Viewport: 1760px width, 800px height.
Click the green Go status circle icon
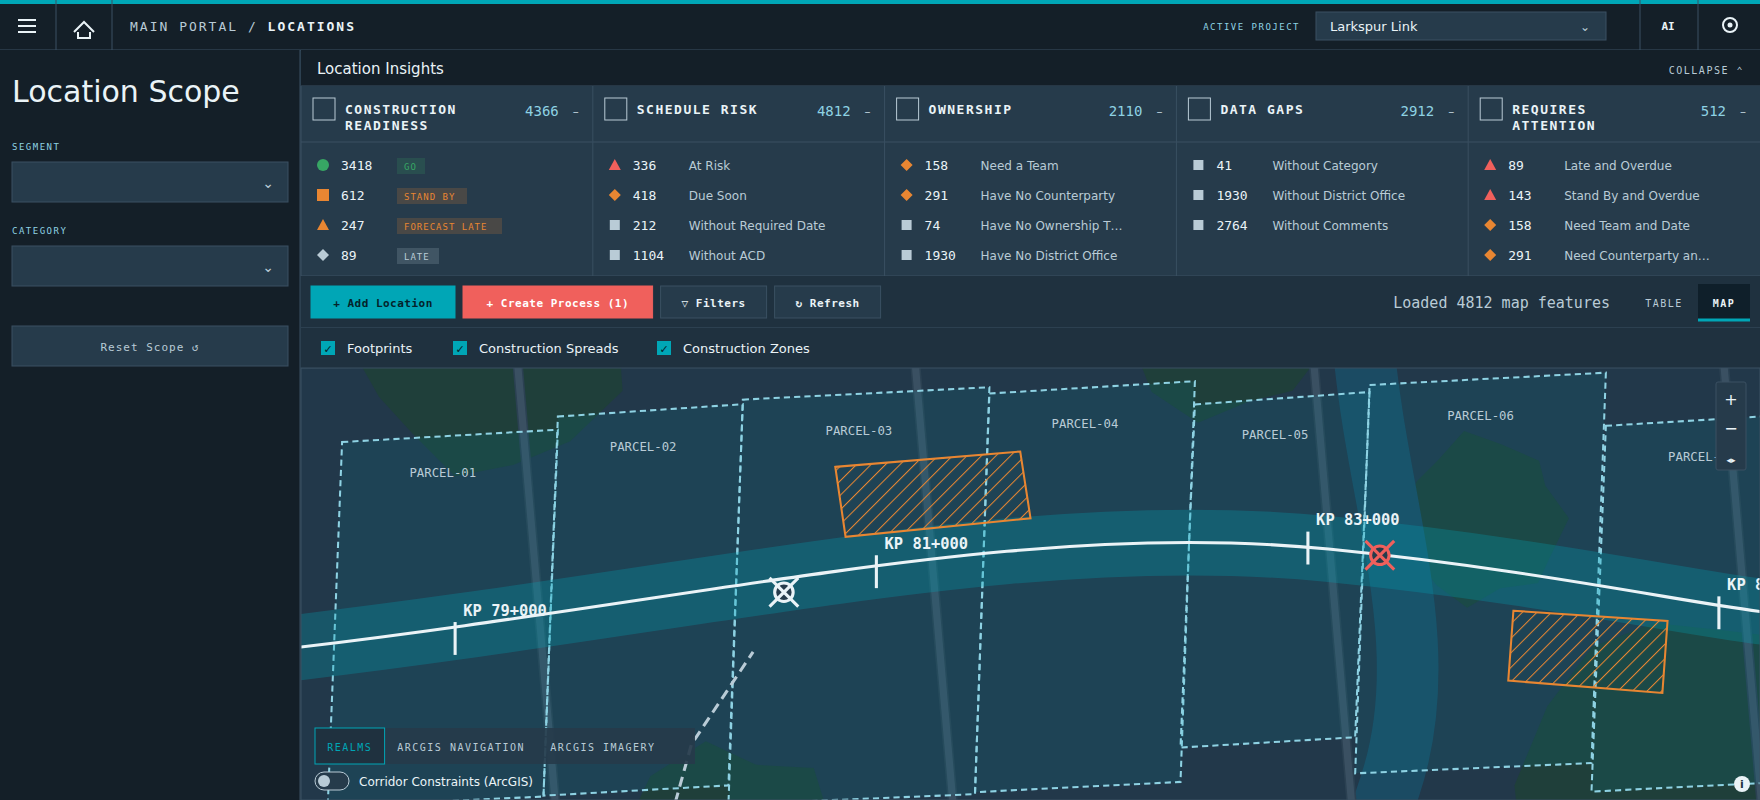pos(323,165)
